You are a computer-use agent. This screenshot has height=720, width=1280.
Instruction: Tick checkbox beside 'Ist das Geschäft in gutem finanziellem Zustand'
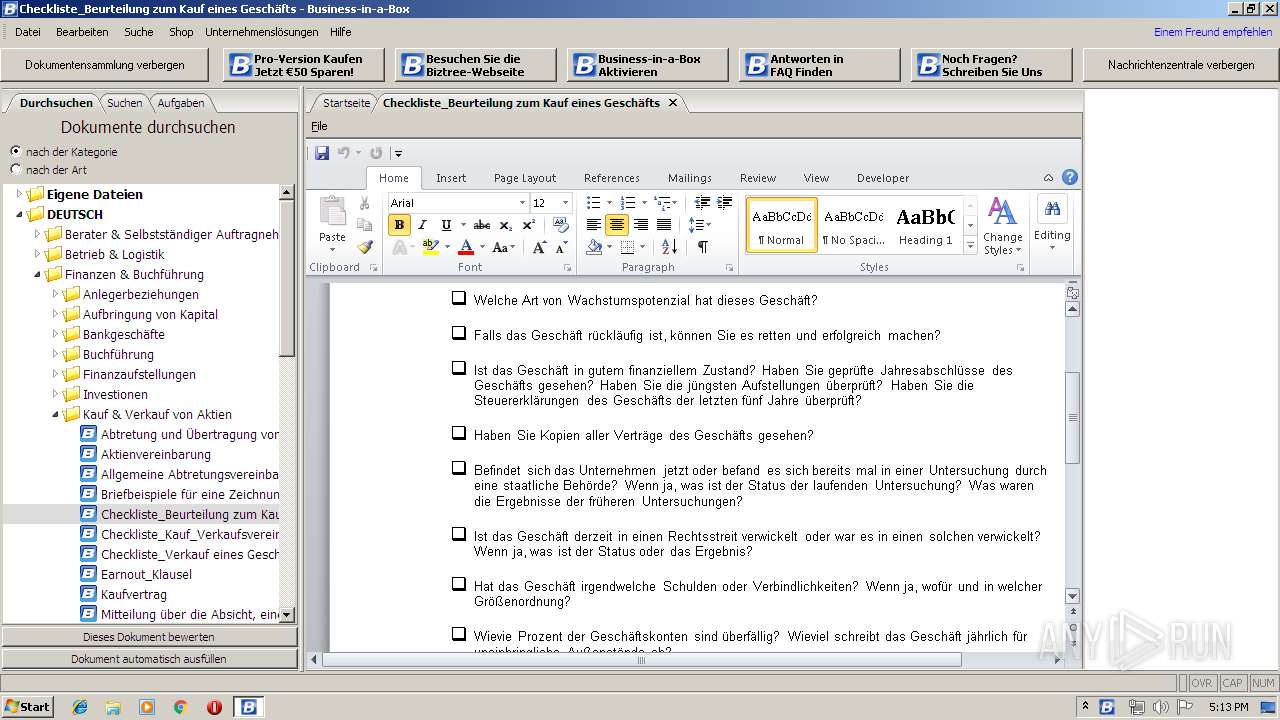458,368
